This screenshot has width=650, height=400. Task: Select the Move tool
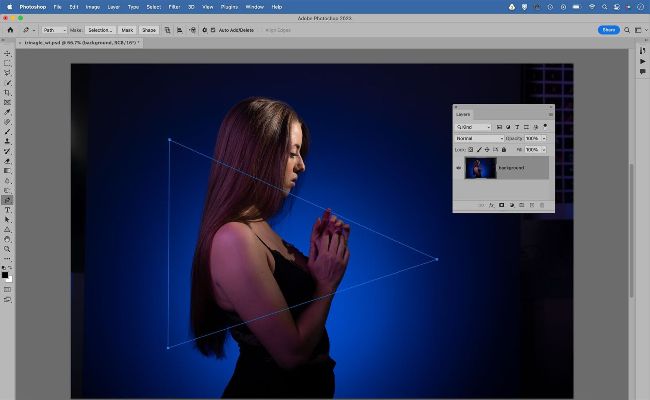[8, 53]
